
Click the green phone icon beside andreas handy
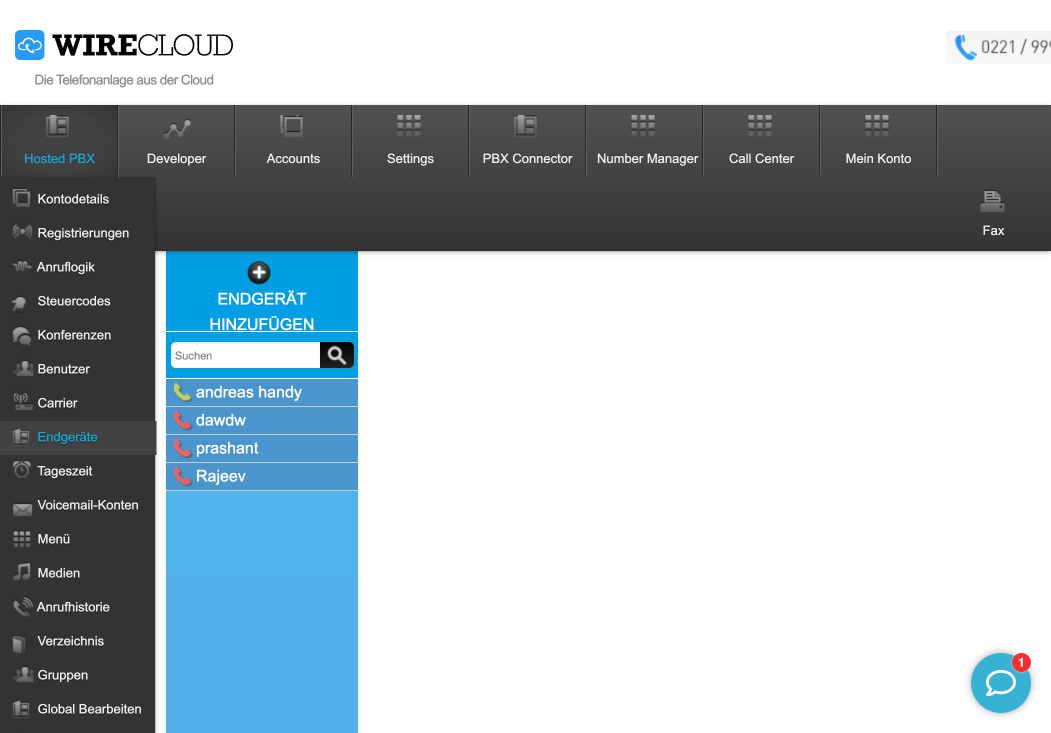[182, 392]
